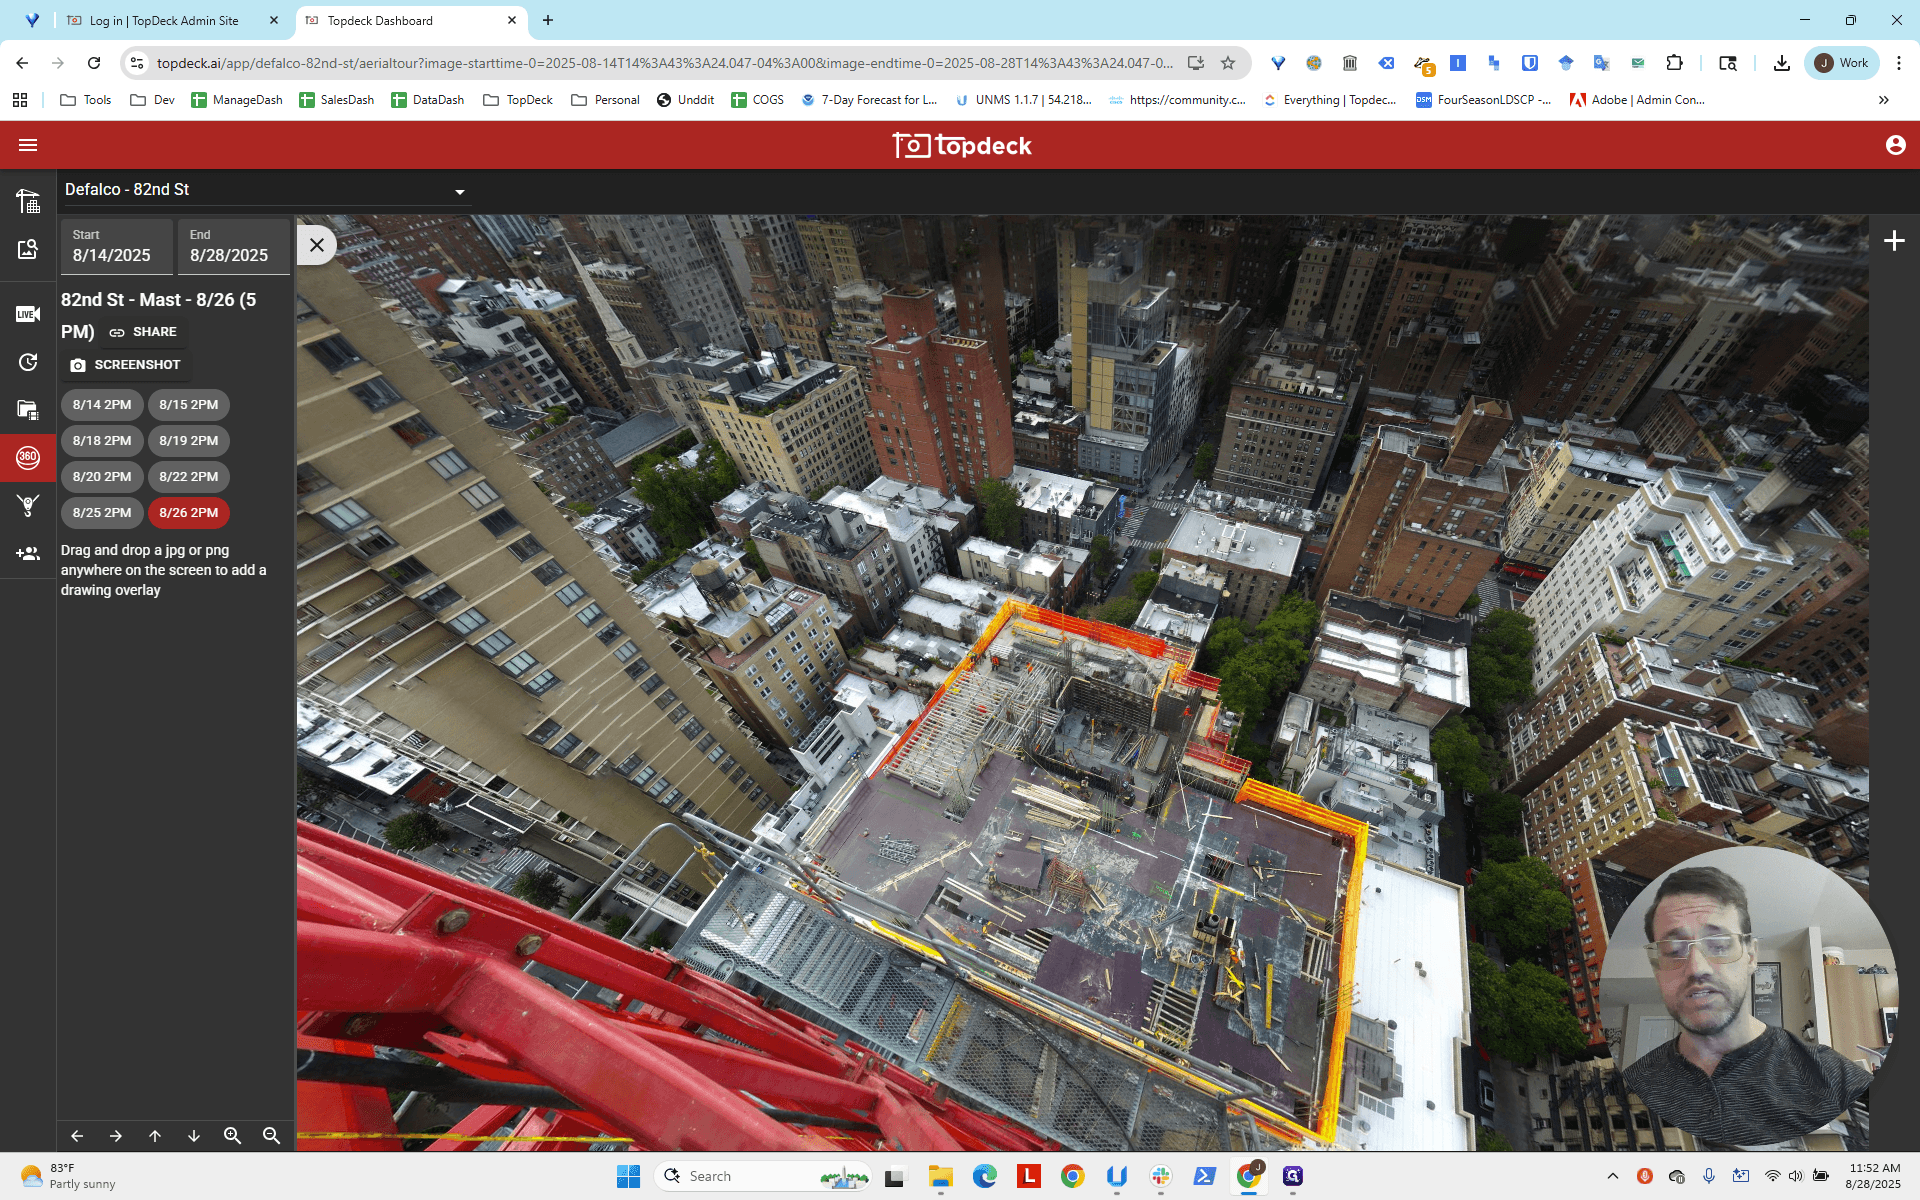This screenshot has width=1920, height=1200.
Task: Open the taskbar weather widget
Action: coord(68,1176)
